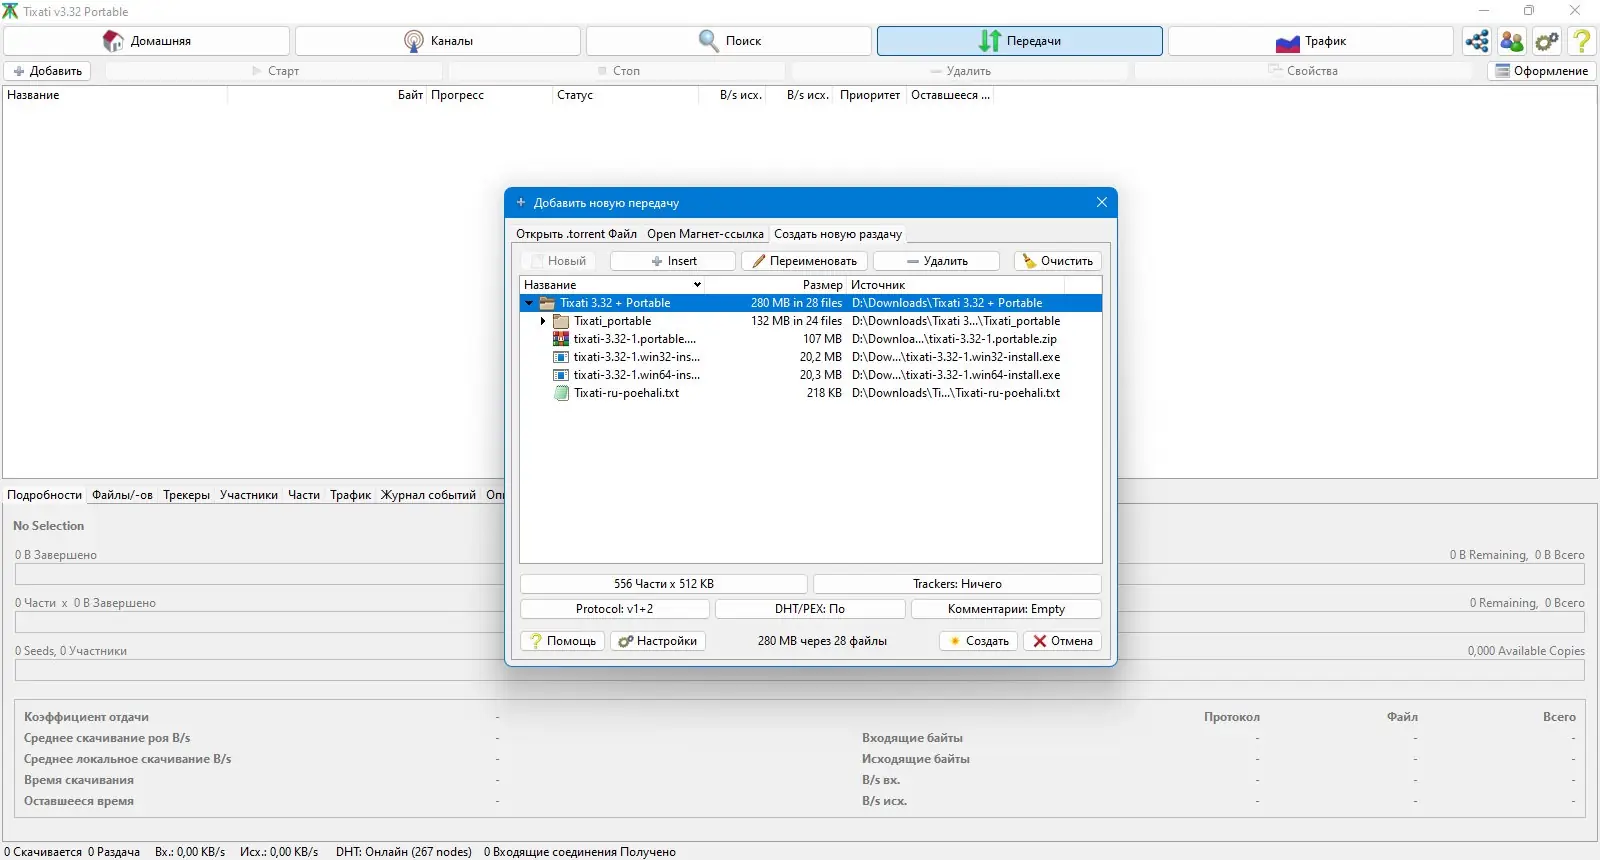Cancel the dialog with Отмена
This screenshot has height=860, width=1600.
pos(1062,641)
